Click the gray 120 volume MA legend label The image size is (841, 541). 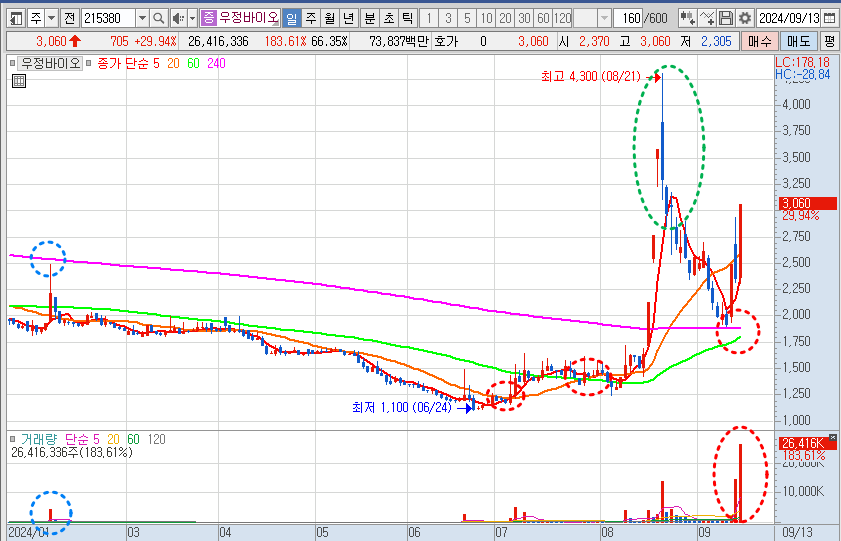pos(156,439)
